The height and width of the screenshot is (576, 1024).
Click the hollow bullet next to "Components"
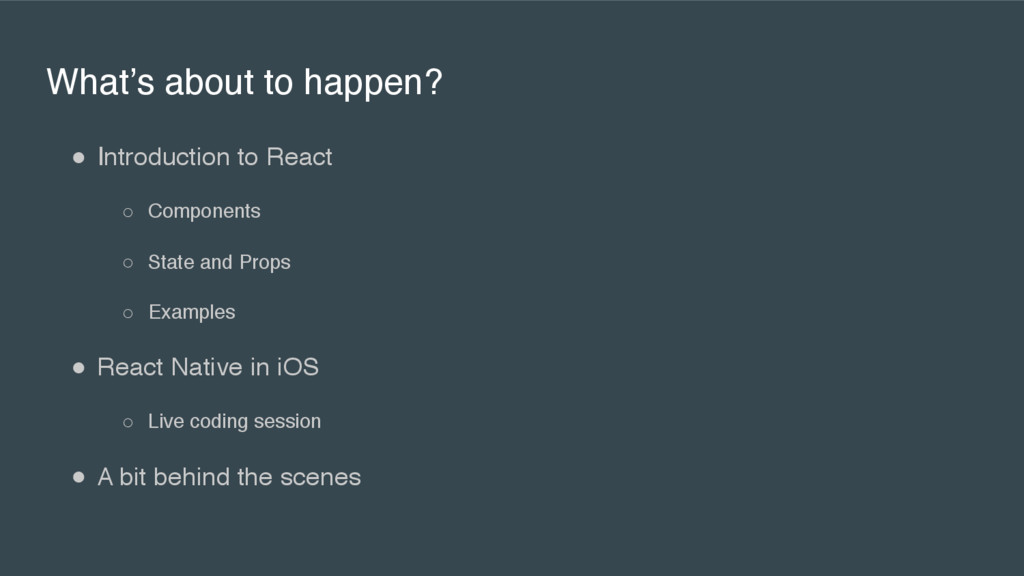point(128,212)
